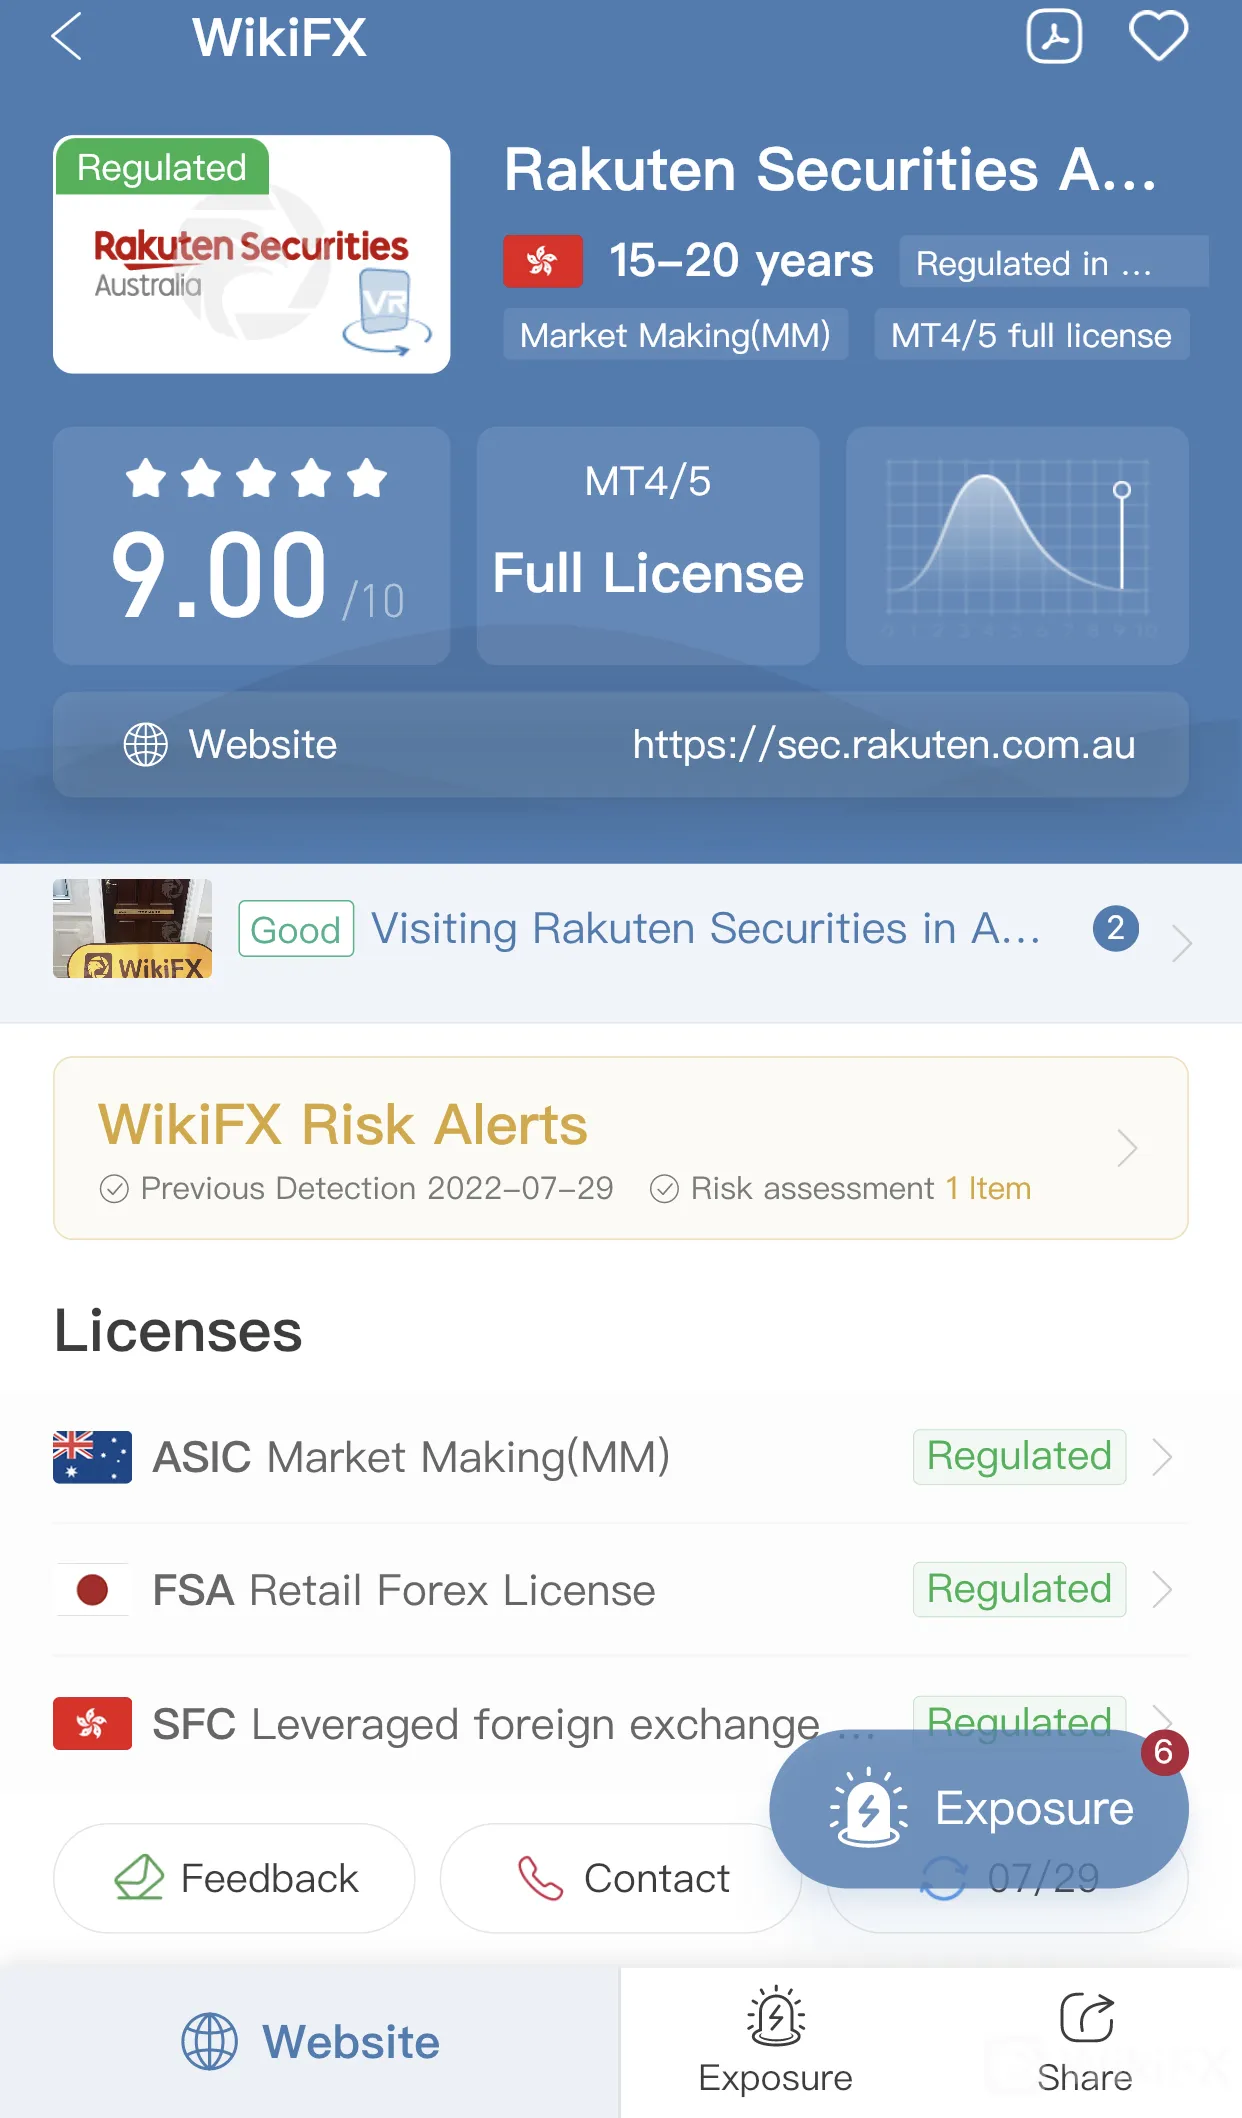Open the PDF export icon
Image resolution: width=1242 pixels, height=2118 pixels.
pyautogui.click(x=1055, y=37)
